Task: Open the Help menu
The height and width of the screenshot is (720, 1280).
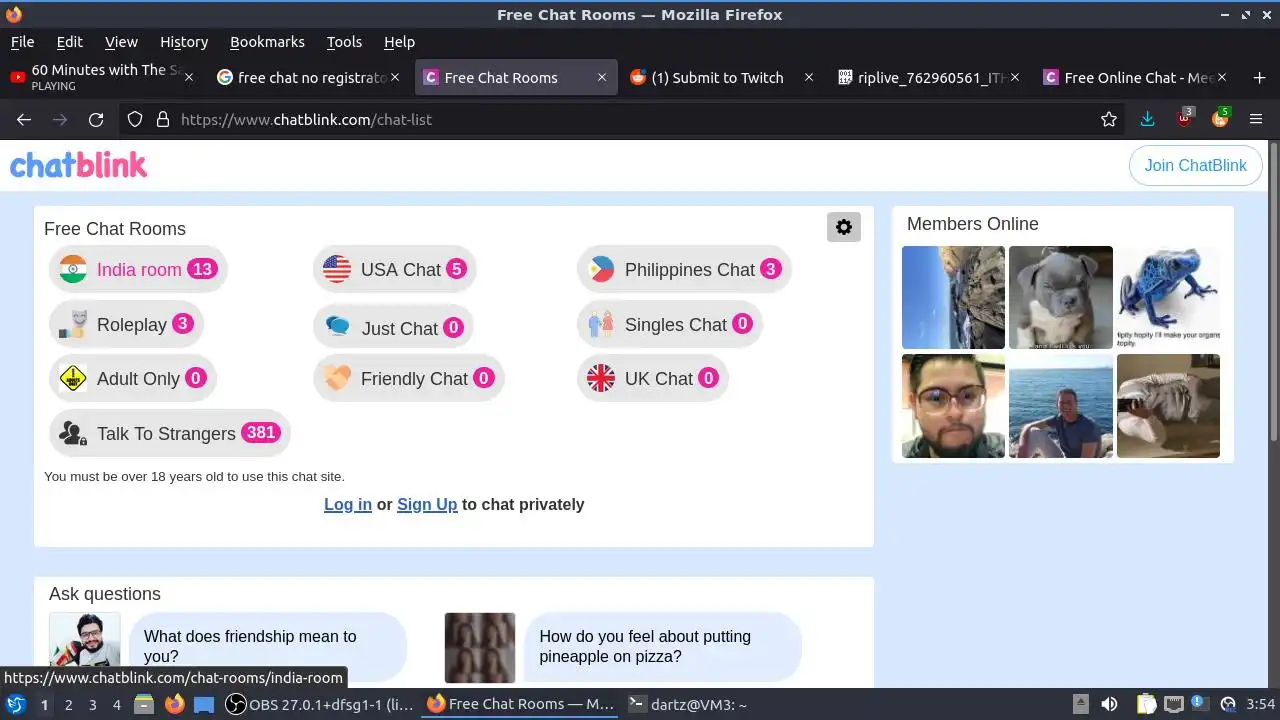Action: pos(399,42)
